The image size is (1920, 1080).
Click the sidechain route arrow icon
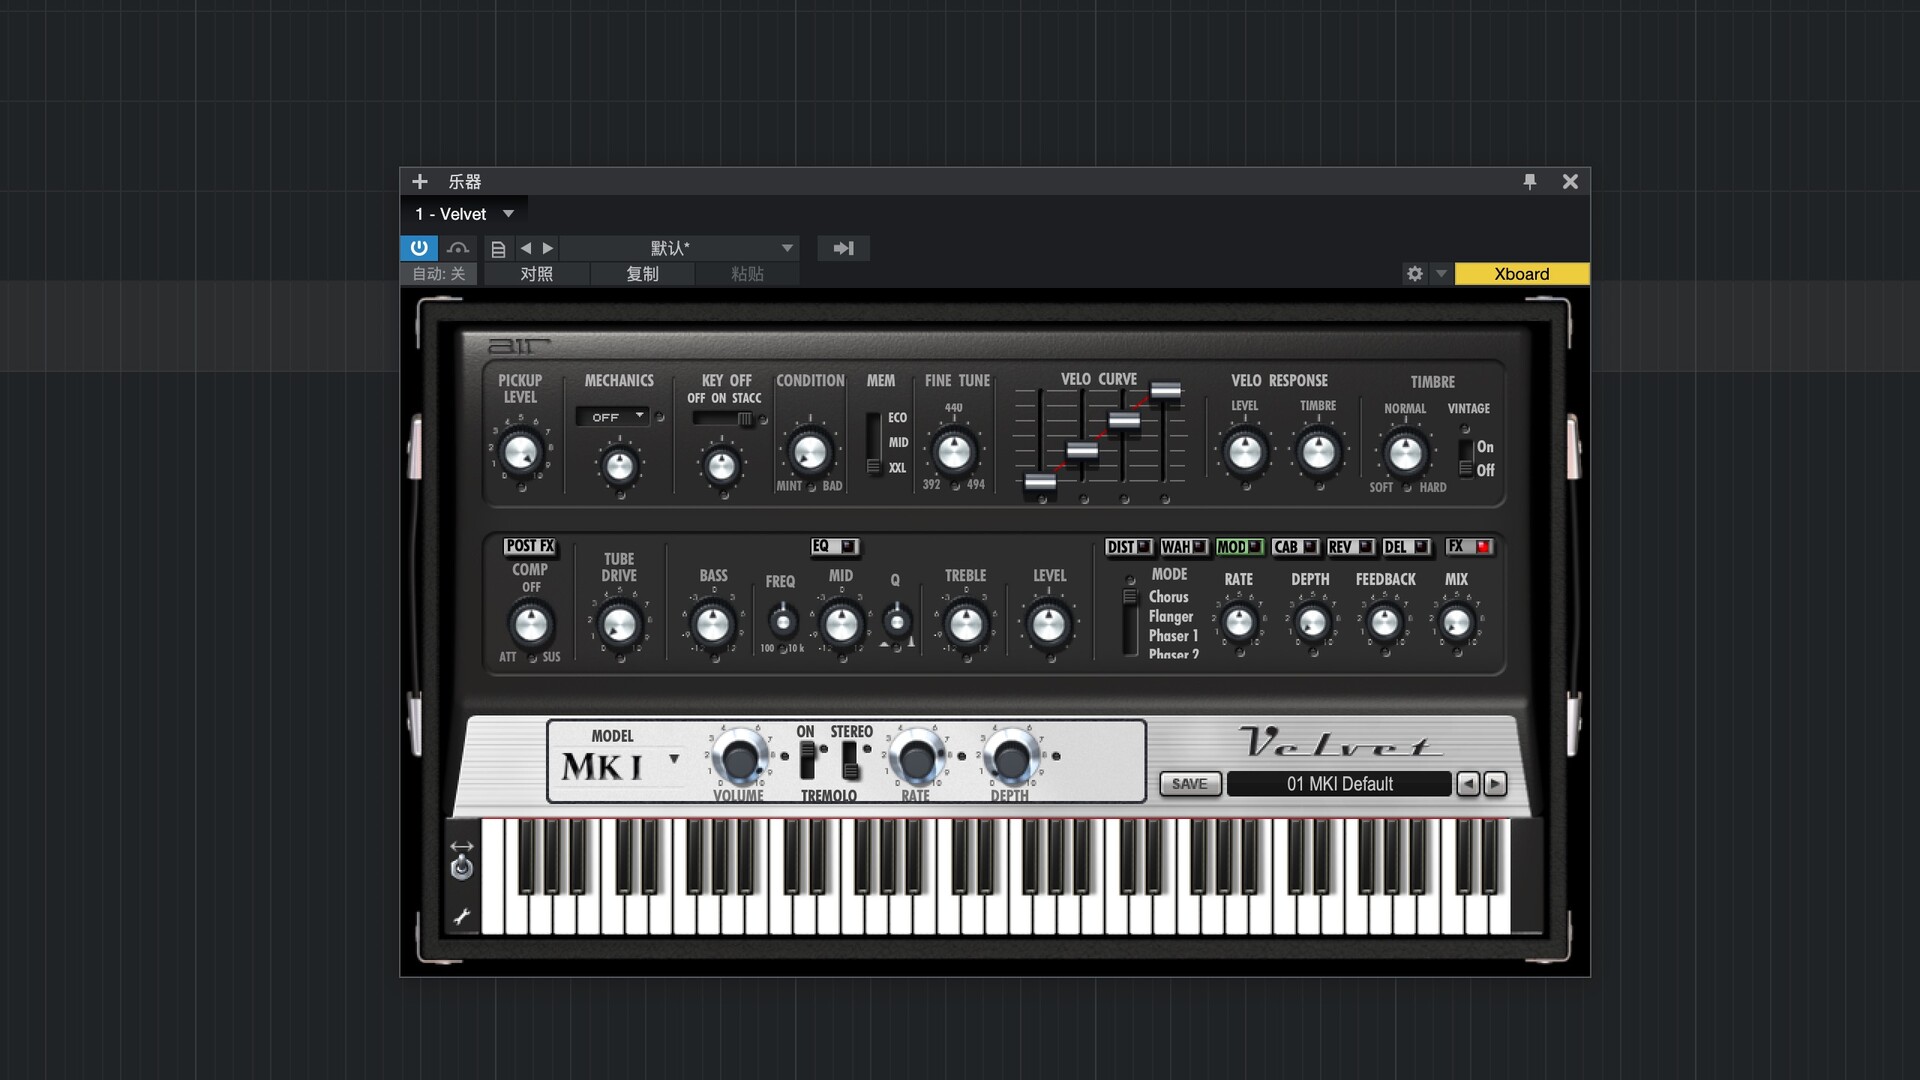(x=843, y=248)
